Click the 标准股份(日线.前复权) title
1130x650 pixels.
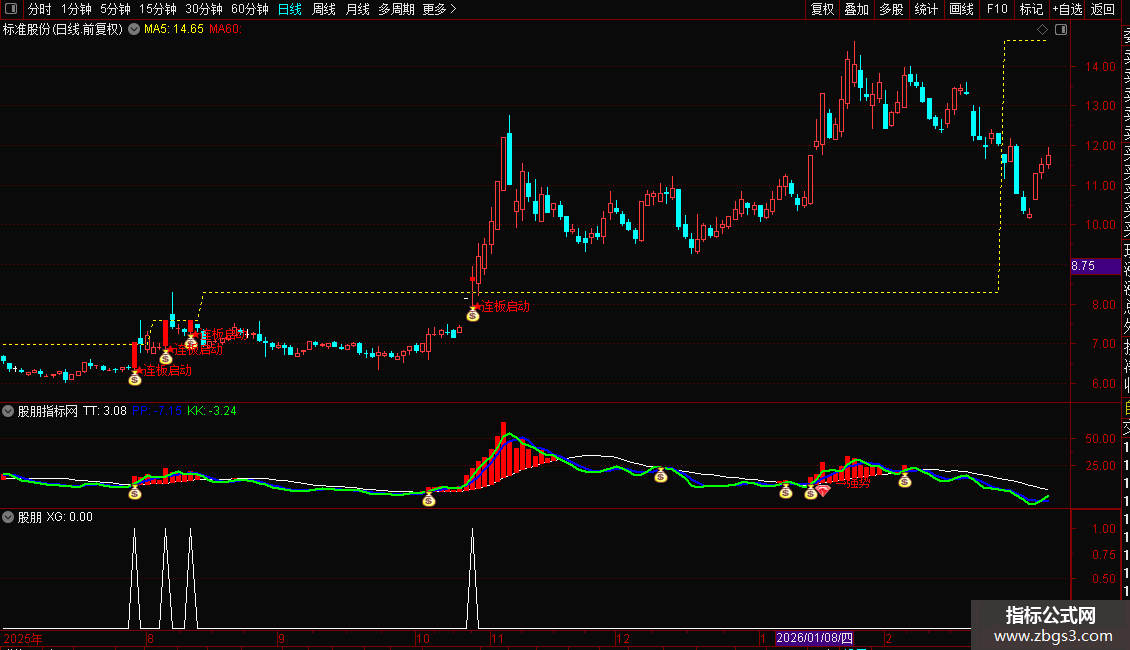click(x=63, y=30)
